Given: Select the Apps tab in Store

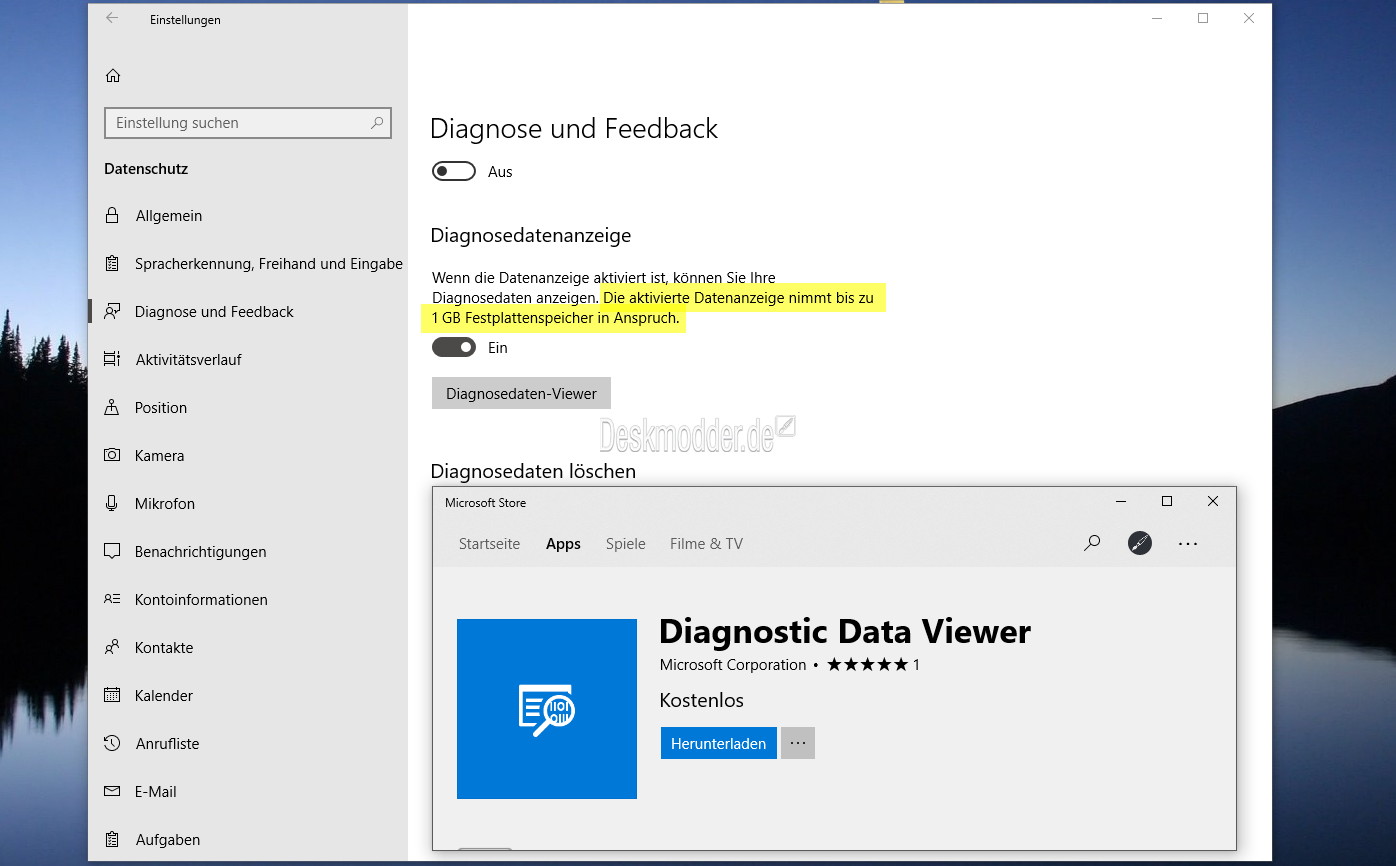Looking at the screenshot, I should tap(563, 544).
